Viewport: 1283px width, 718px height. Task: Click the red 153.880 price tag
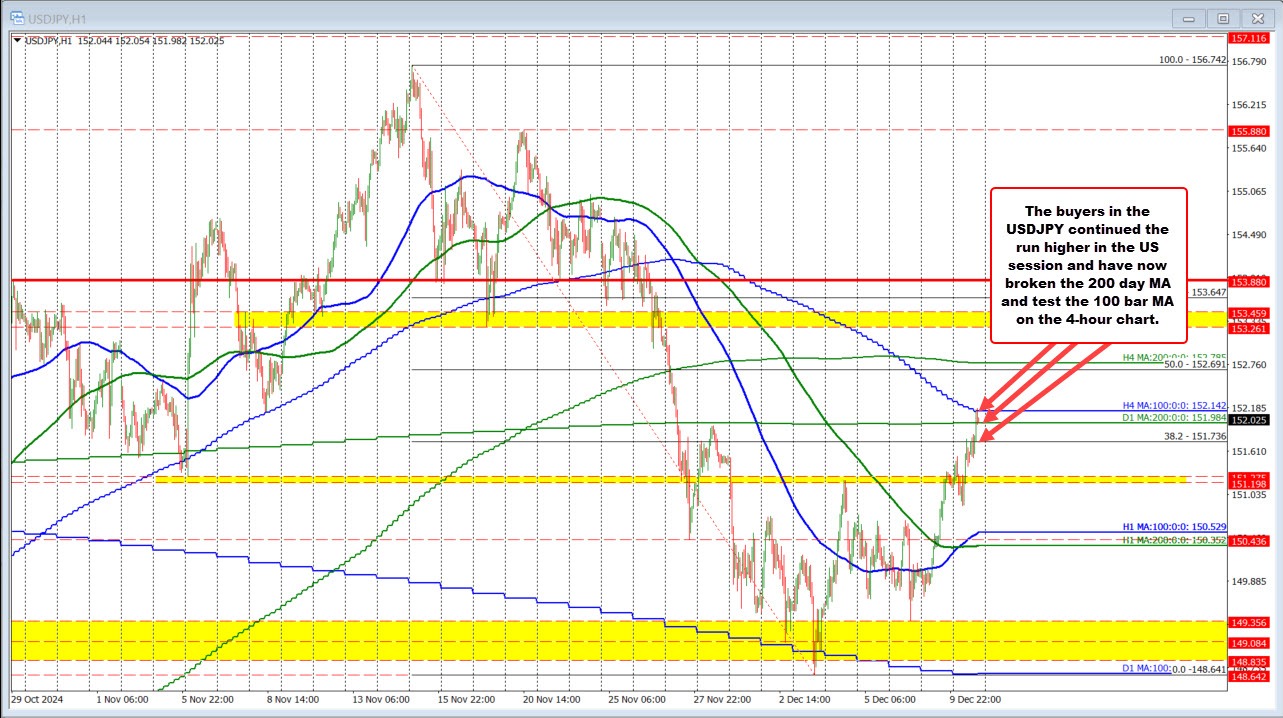pyautogui.click(x=1251, y=282)
